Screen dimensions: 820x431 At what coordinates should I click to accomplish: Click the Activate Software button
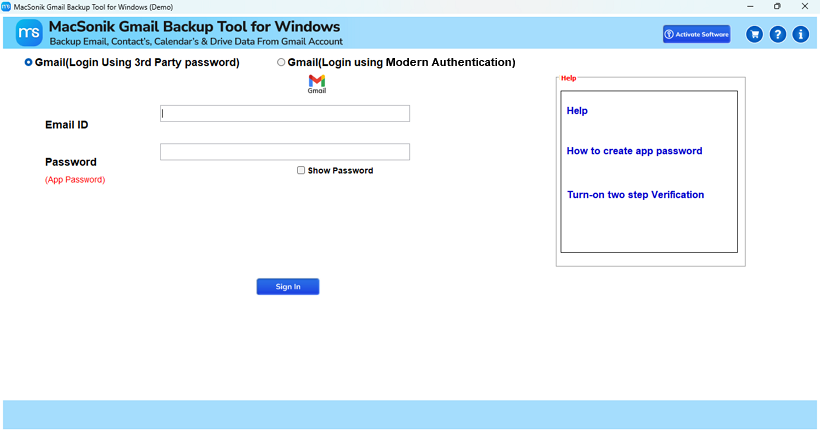697,35
